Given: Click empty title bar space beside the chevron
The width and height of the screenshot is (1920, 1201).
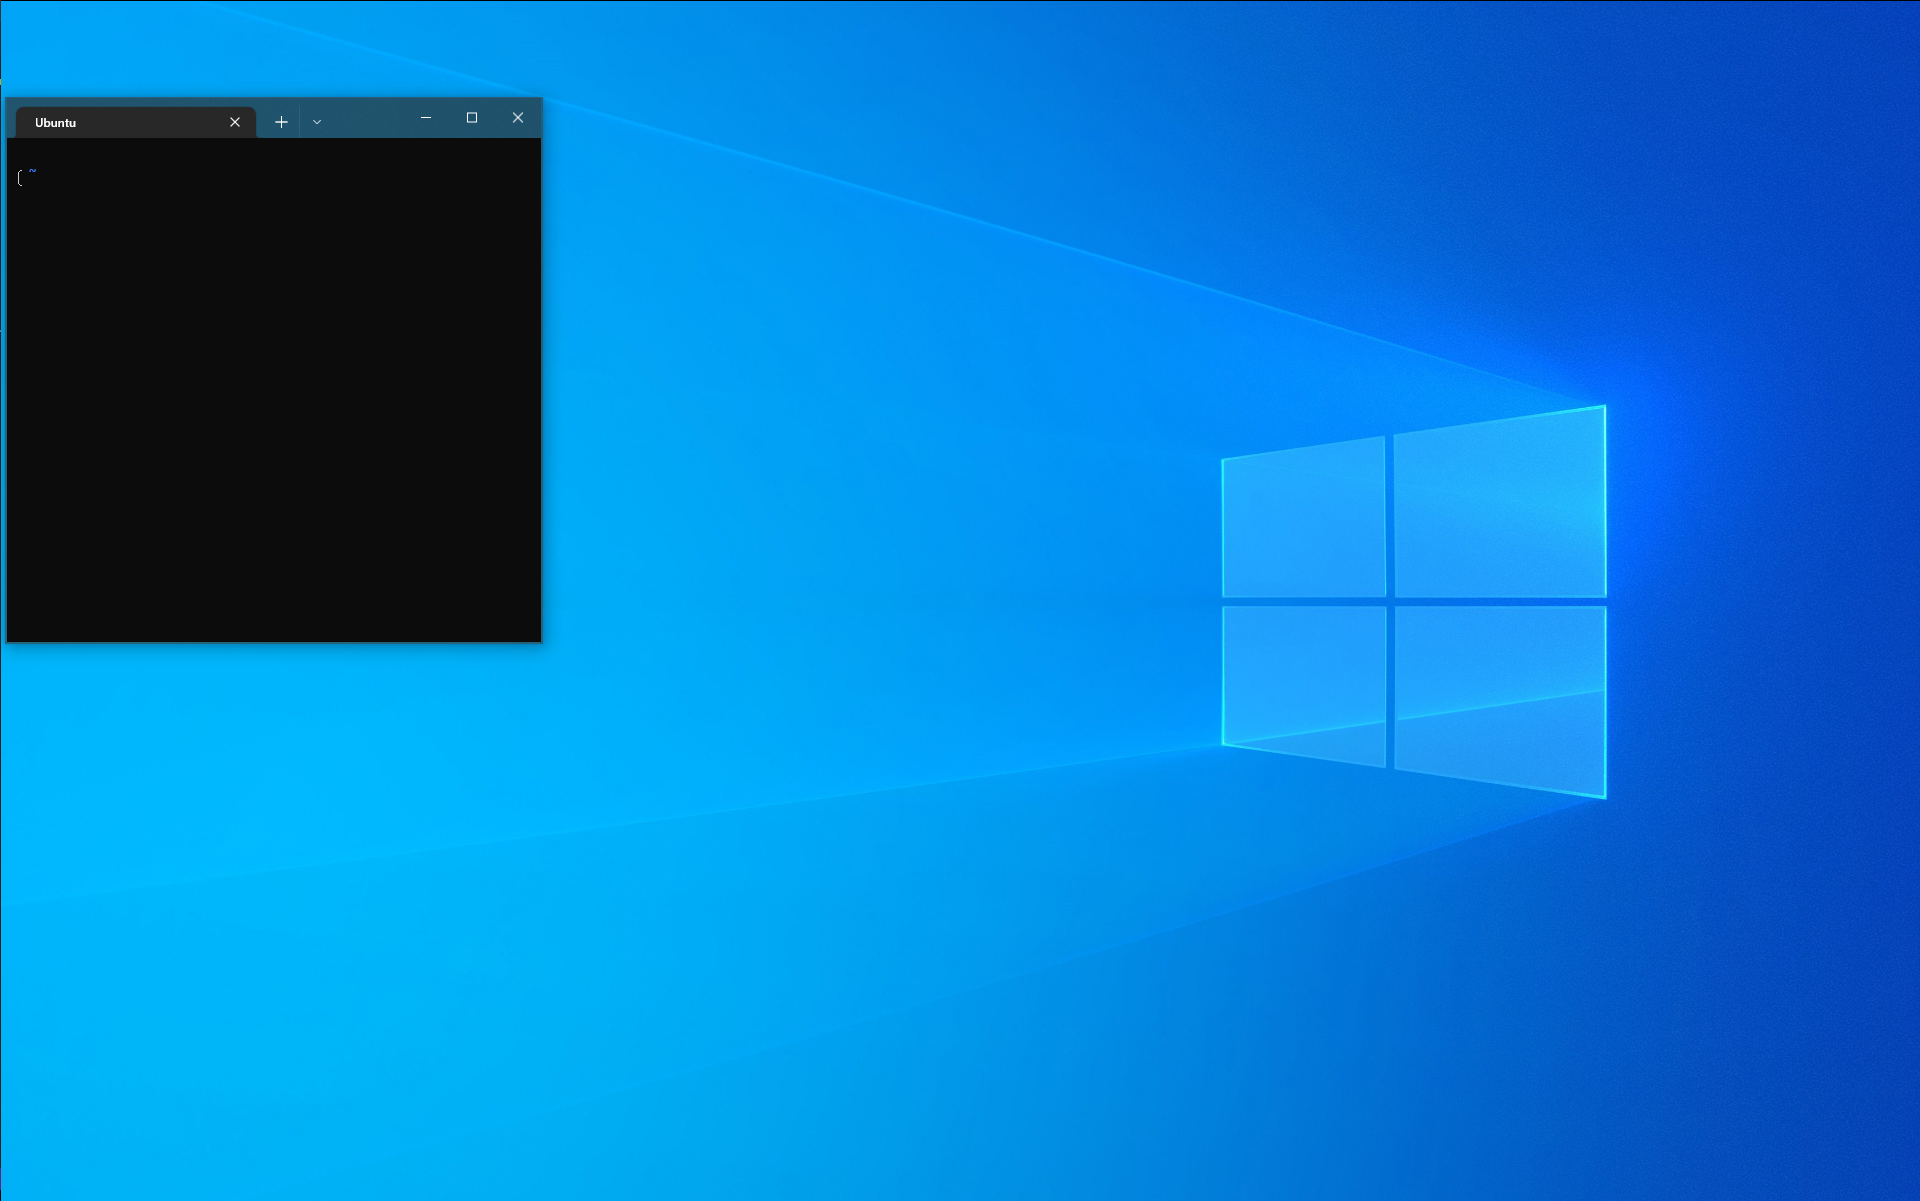Looking at the screenshot, I should [368, 118].
